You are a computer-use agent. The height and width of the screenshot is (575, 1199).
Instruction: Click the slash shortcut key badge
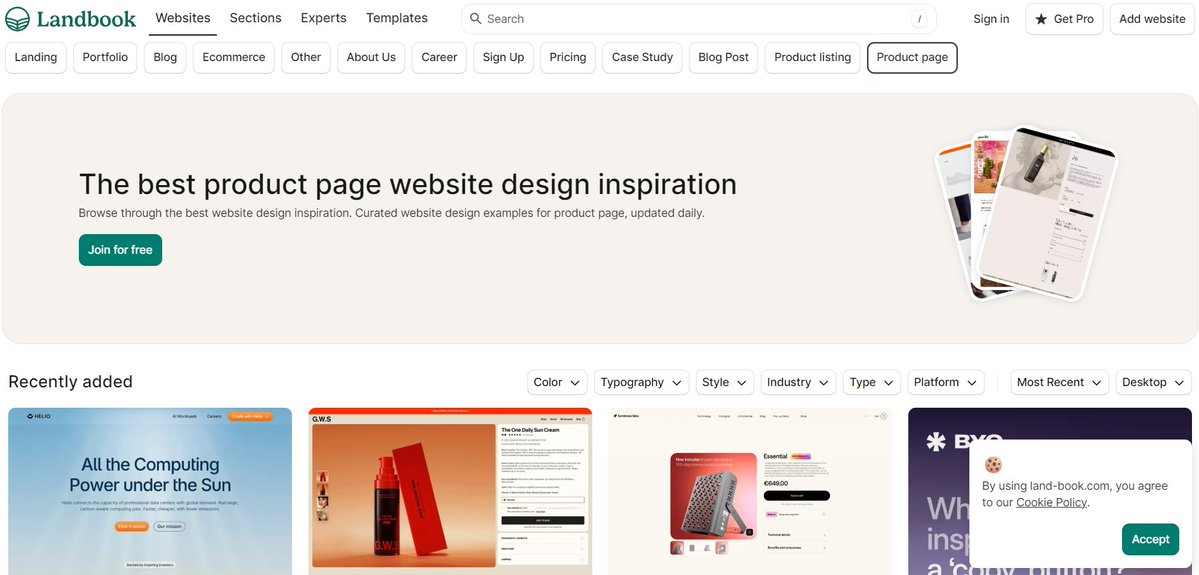(x=919, y=18)
